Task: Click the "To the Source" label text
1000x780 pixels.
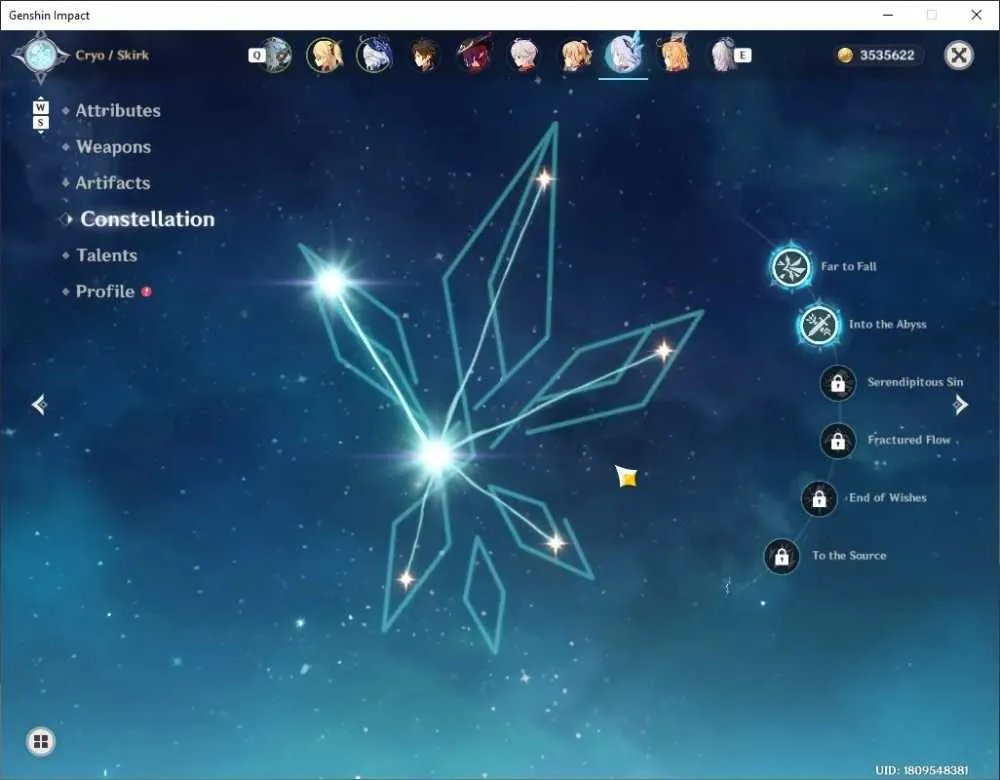Action: coord(849,556)
